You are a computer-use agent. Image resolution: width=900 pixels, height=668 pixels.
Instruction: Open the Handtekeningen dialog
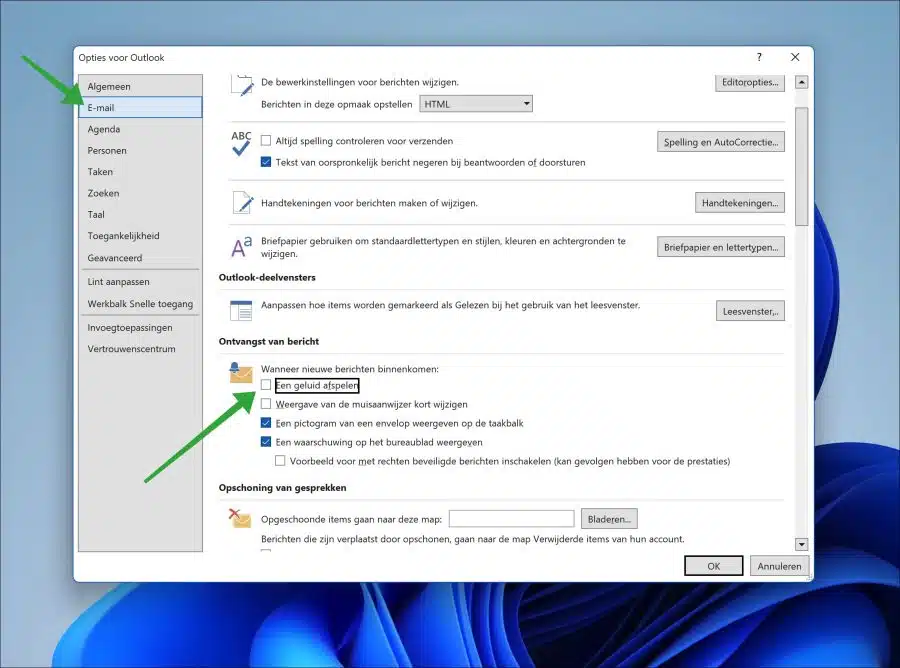coord(740,203)
